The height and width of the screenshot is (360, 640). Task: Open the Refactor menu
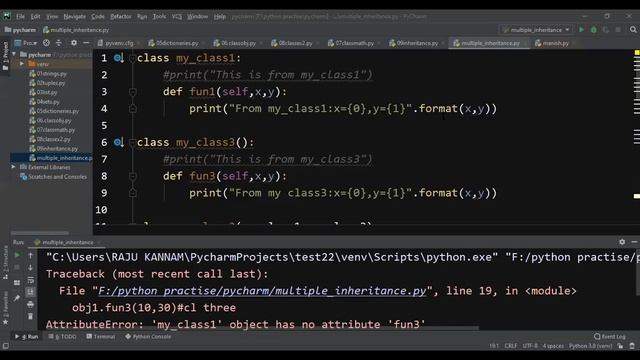(x=121, y=17)
